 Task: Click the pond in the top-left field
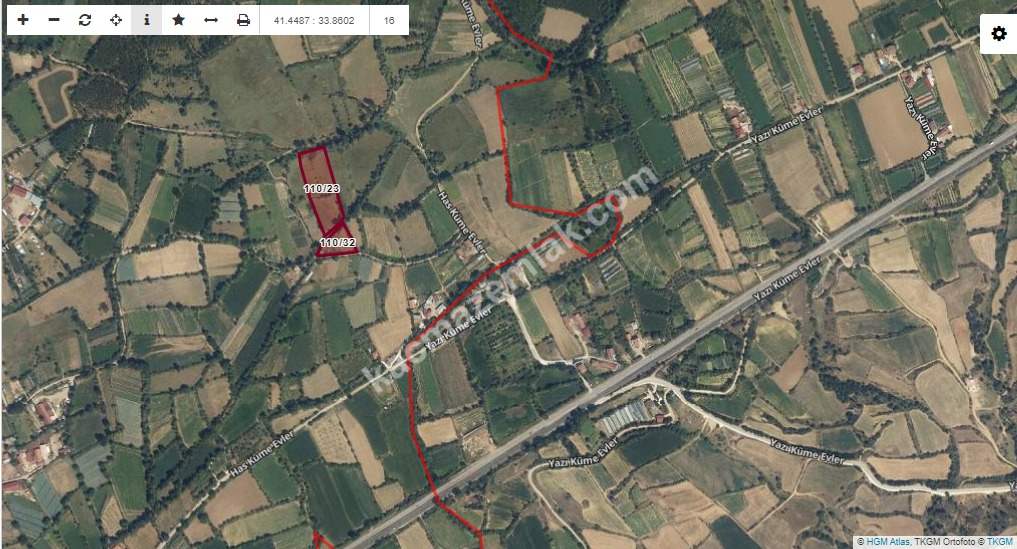click(55, 96)
